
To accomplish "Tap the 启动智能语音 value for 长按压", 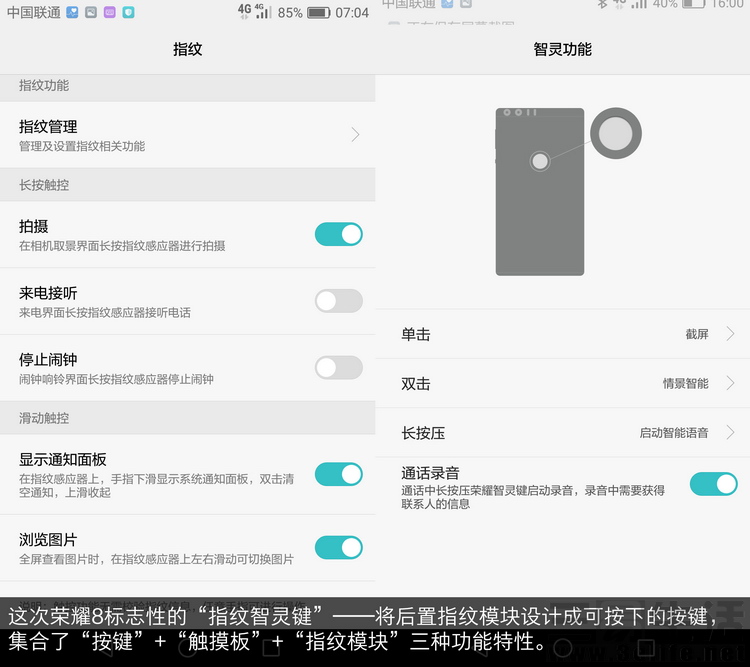I will click(674, 433).
